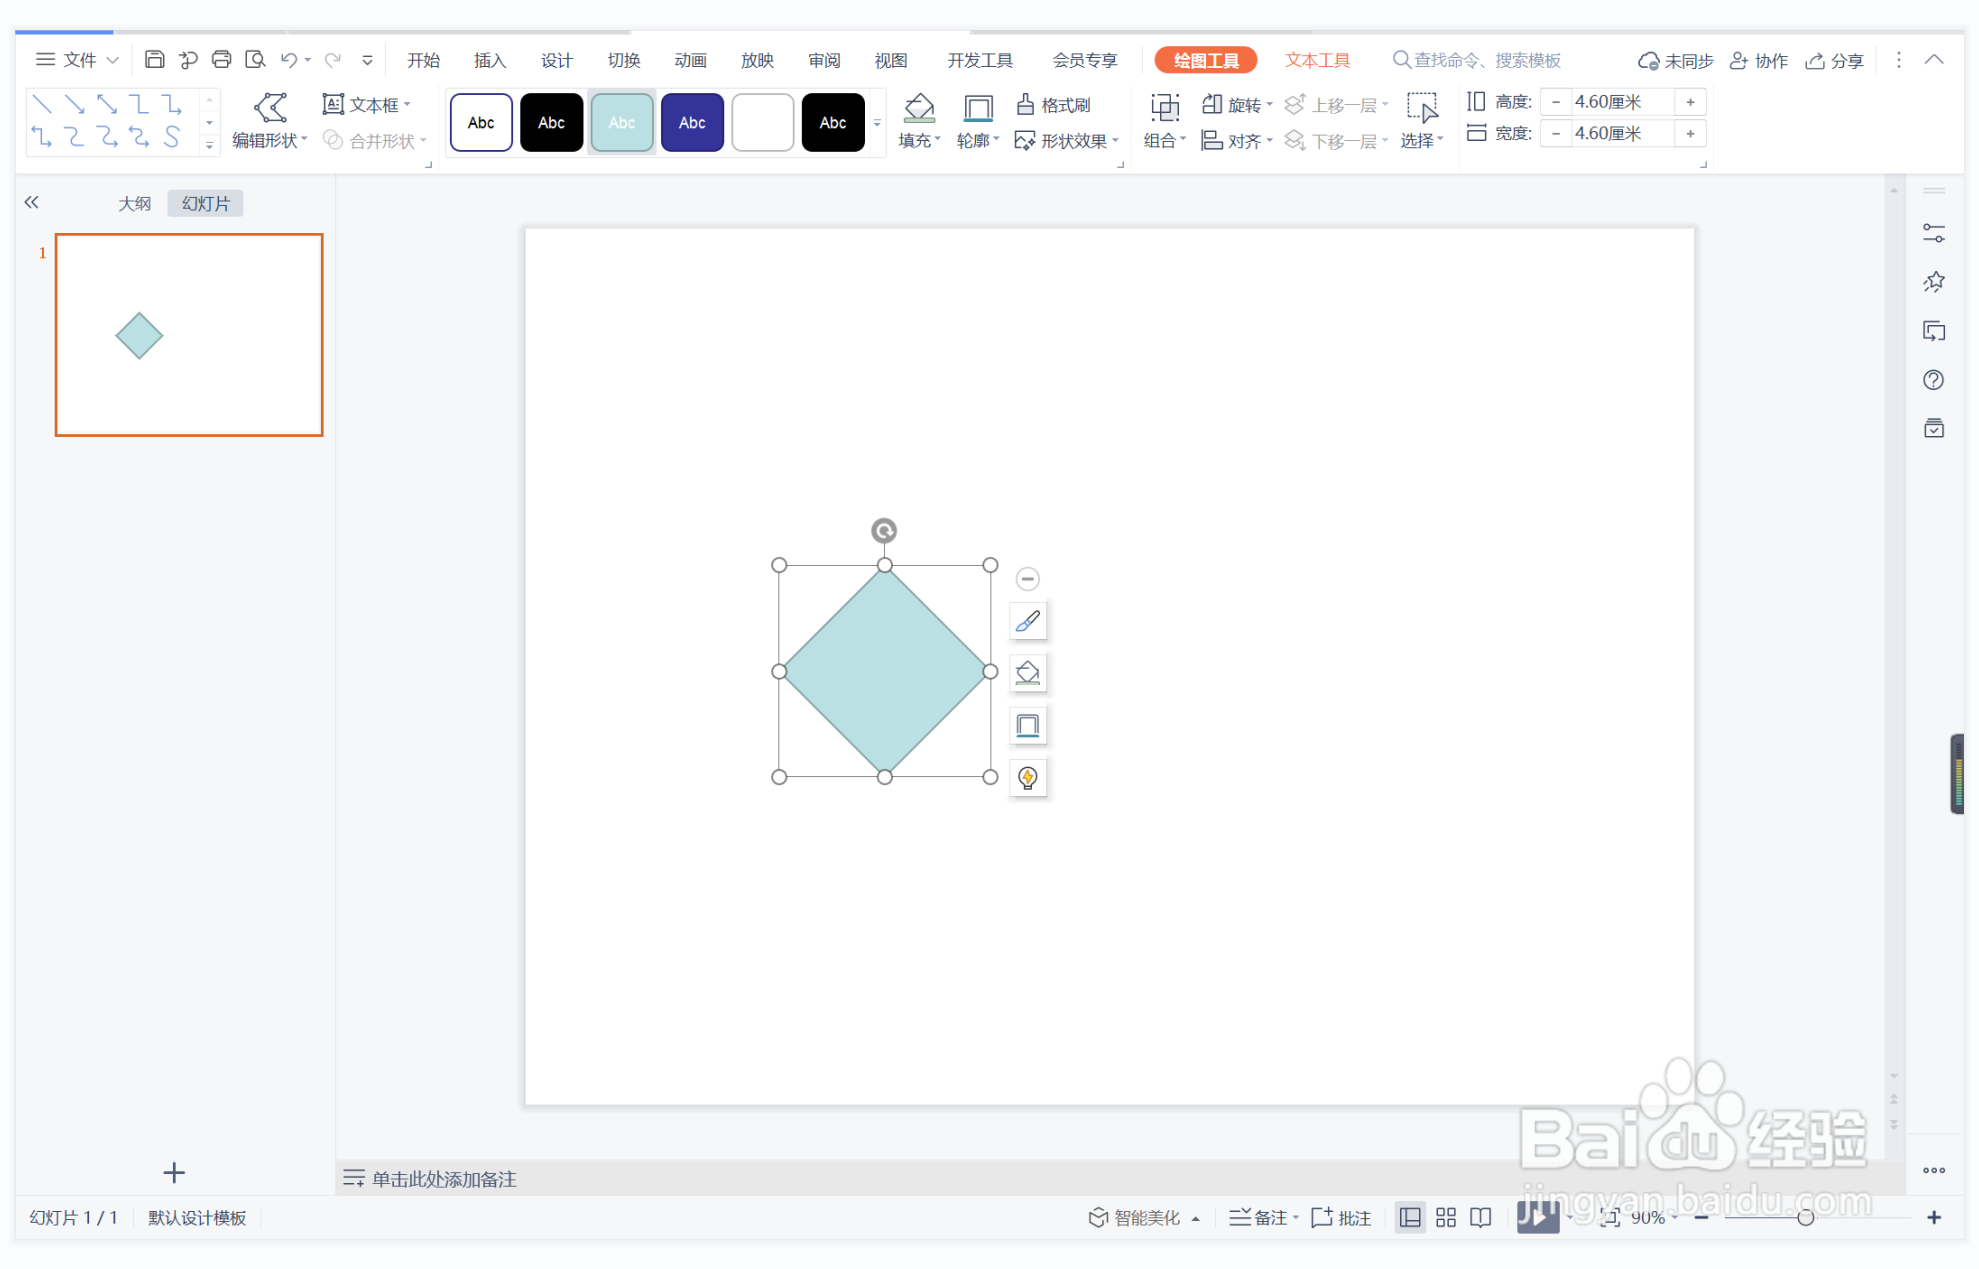Viewport: 1979px width, 1269px height.
Task: Expand the Fill (填充) dropdown
Action: (919, 141)
